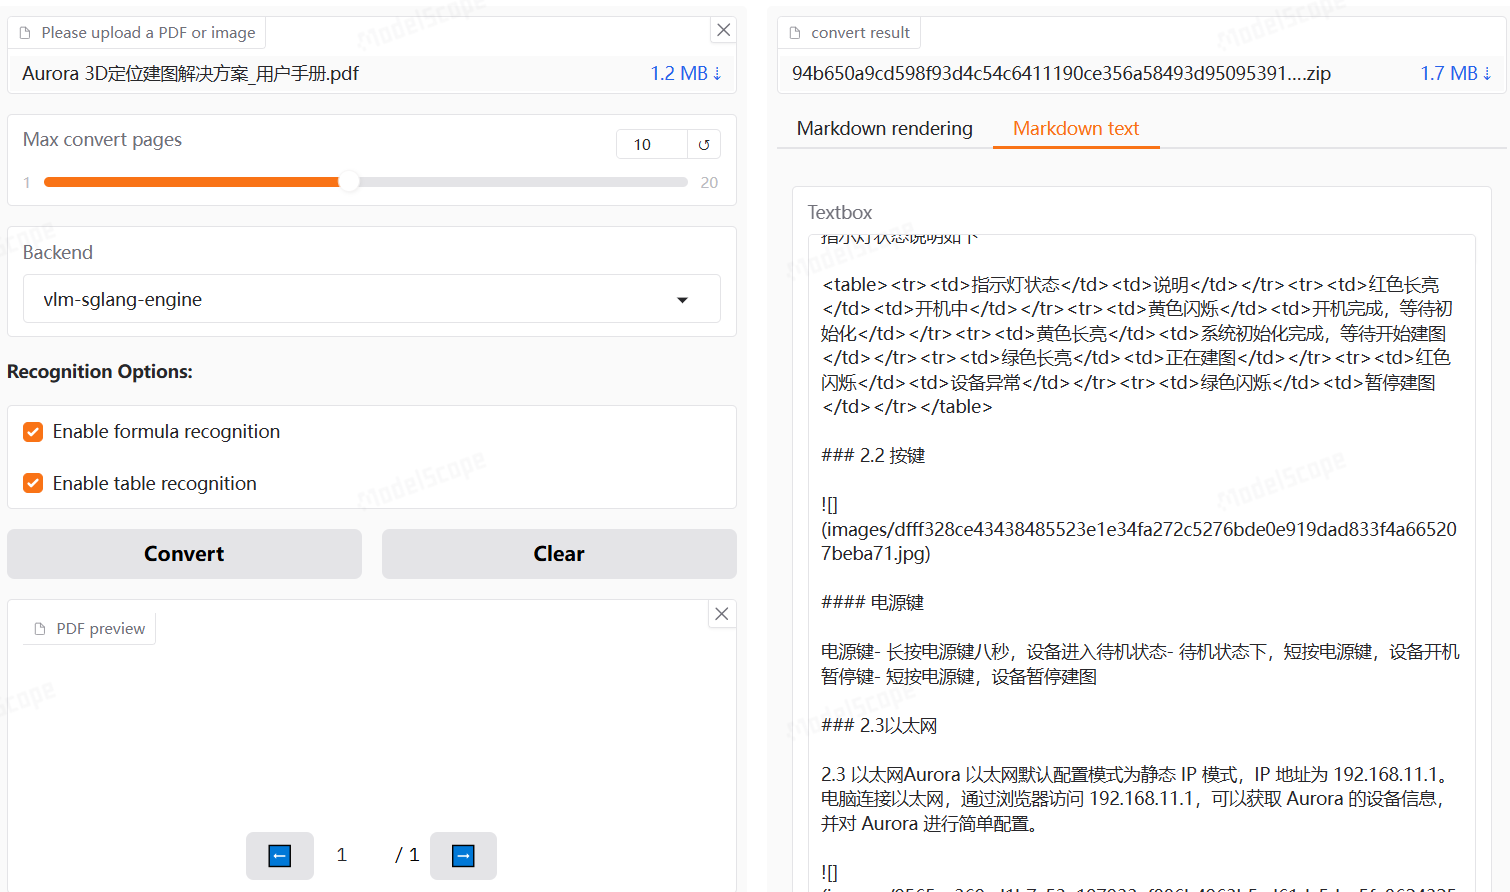1510x892 pixels.
Task: Disable table recognition
Action: (x=32, y=482)
